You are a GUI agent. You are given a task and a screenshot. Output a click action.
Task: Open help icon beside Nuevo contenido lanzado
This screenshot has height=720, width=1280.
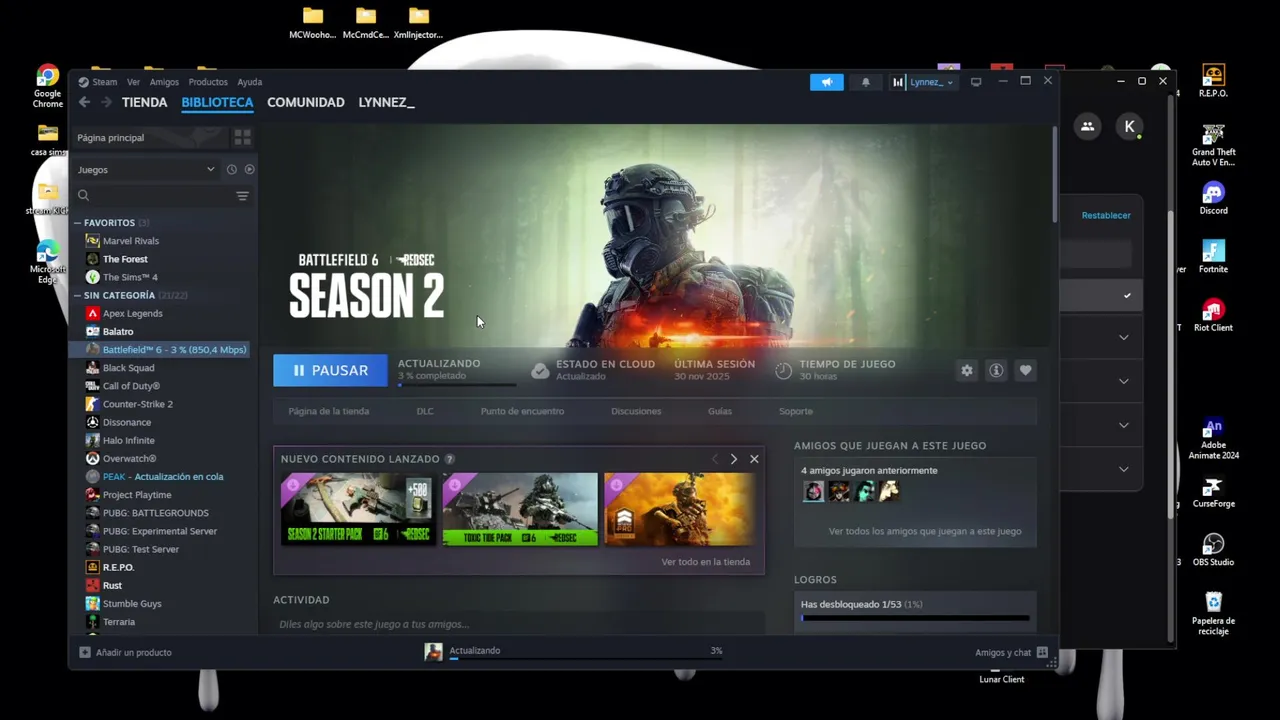(450, 459)
